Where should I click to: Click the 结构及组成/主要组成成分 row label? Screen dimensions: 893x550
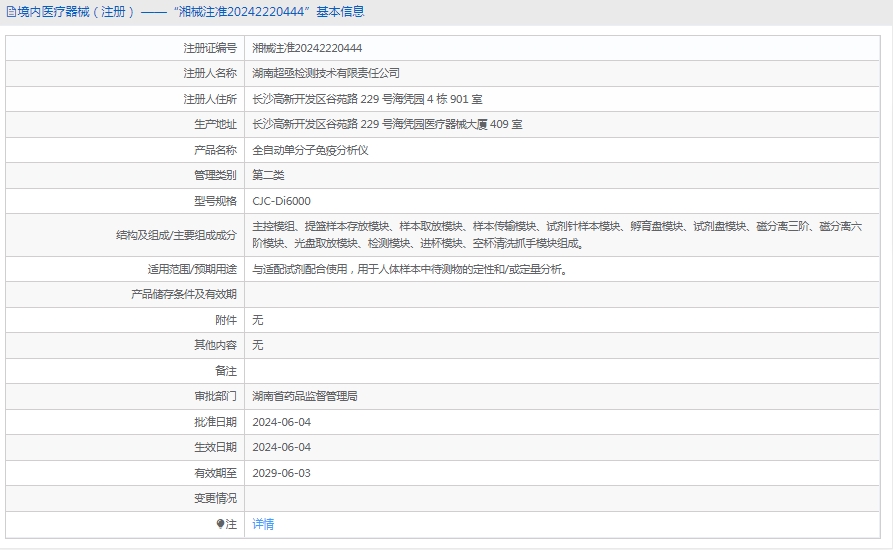[176, 235]
